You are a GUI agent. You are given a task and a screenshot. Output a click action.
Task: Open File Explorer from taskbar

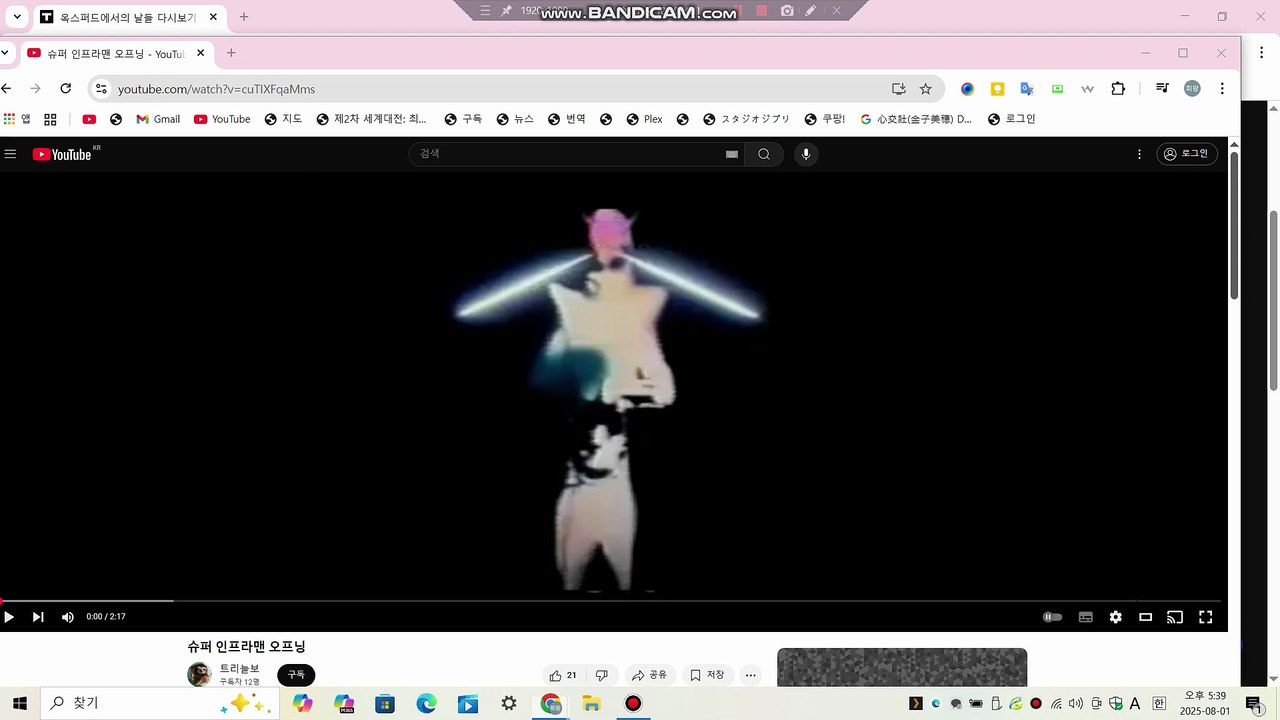[591, 704]
